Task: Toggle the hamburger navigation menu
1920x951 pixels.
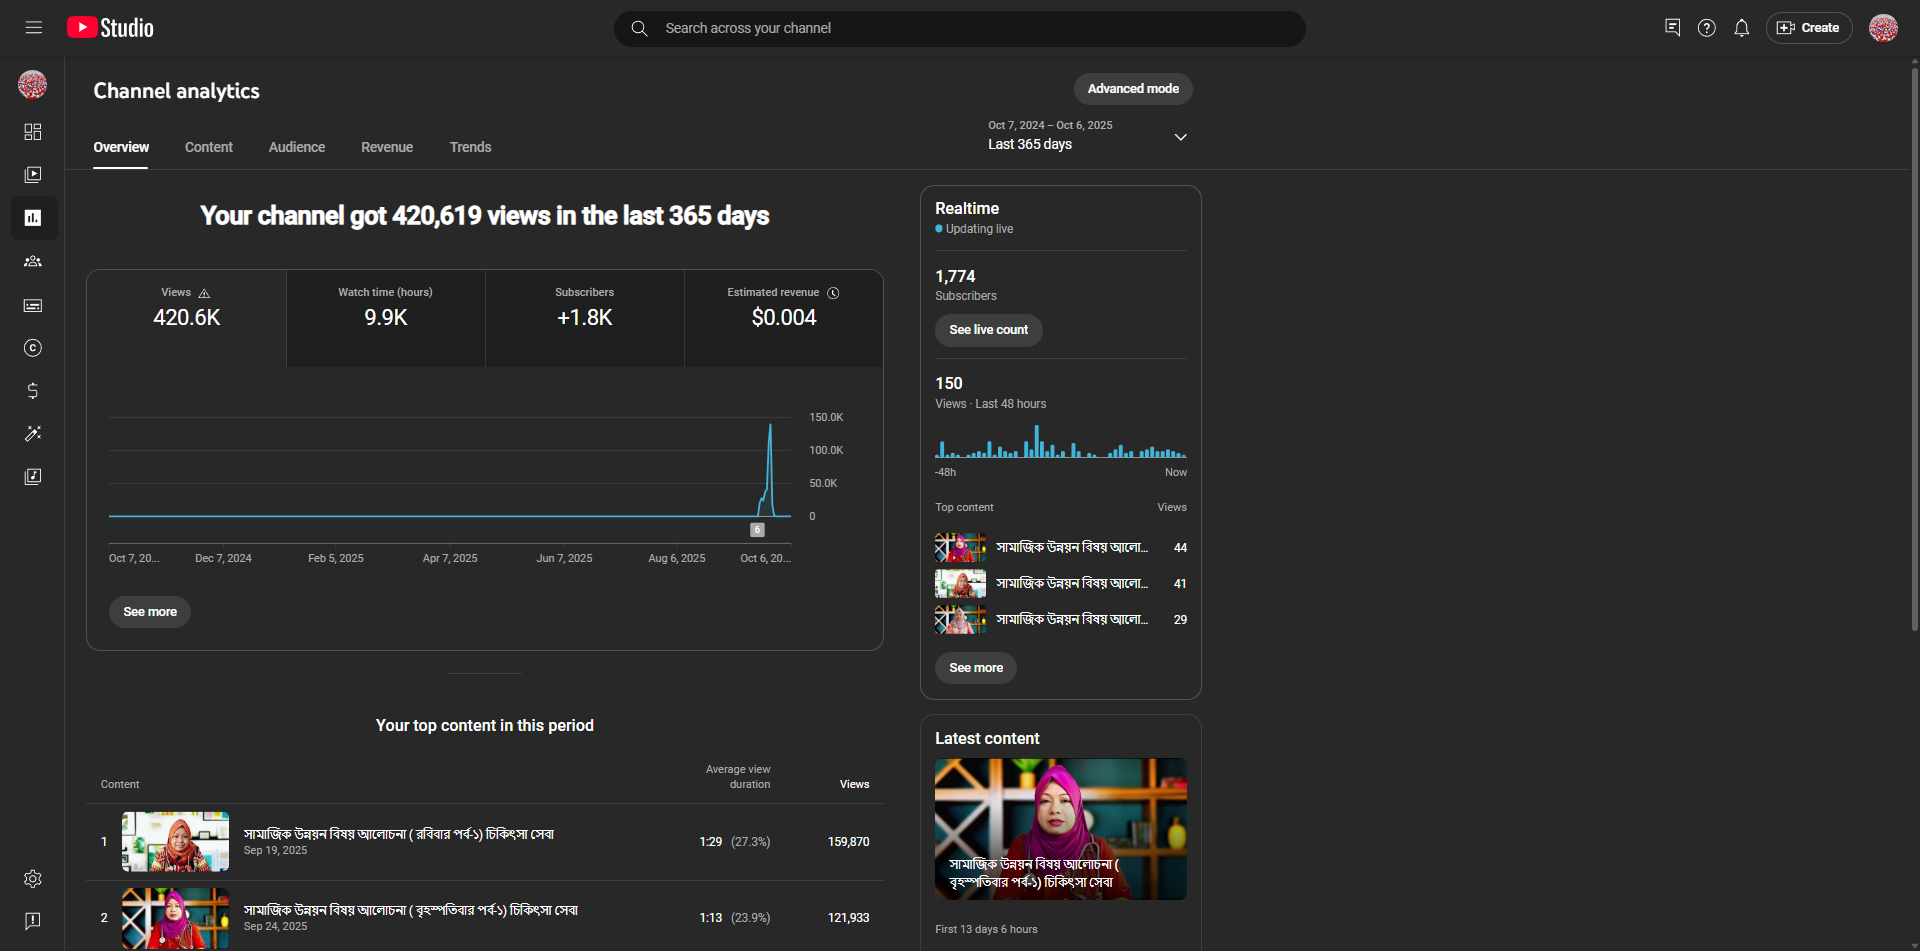Action: click(34, 28)
